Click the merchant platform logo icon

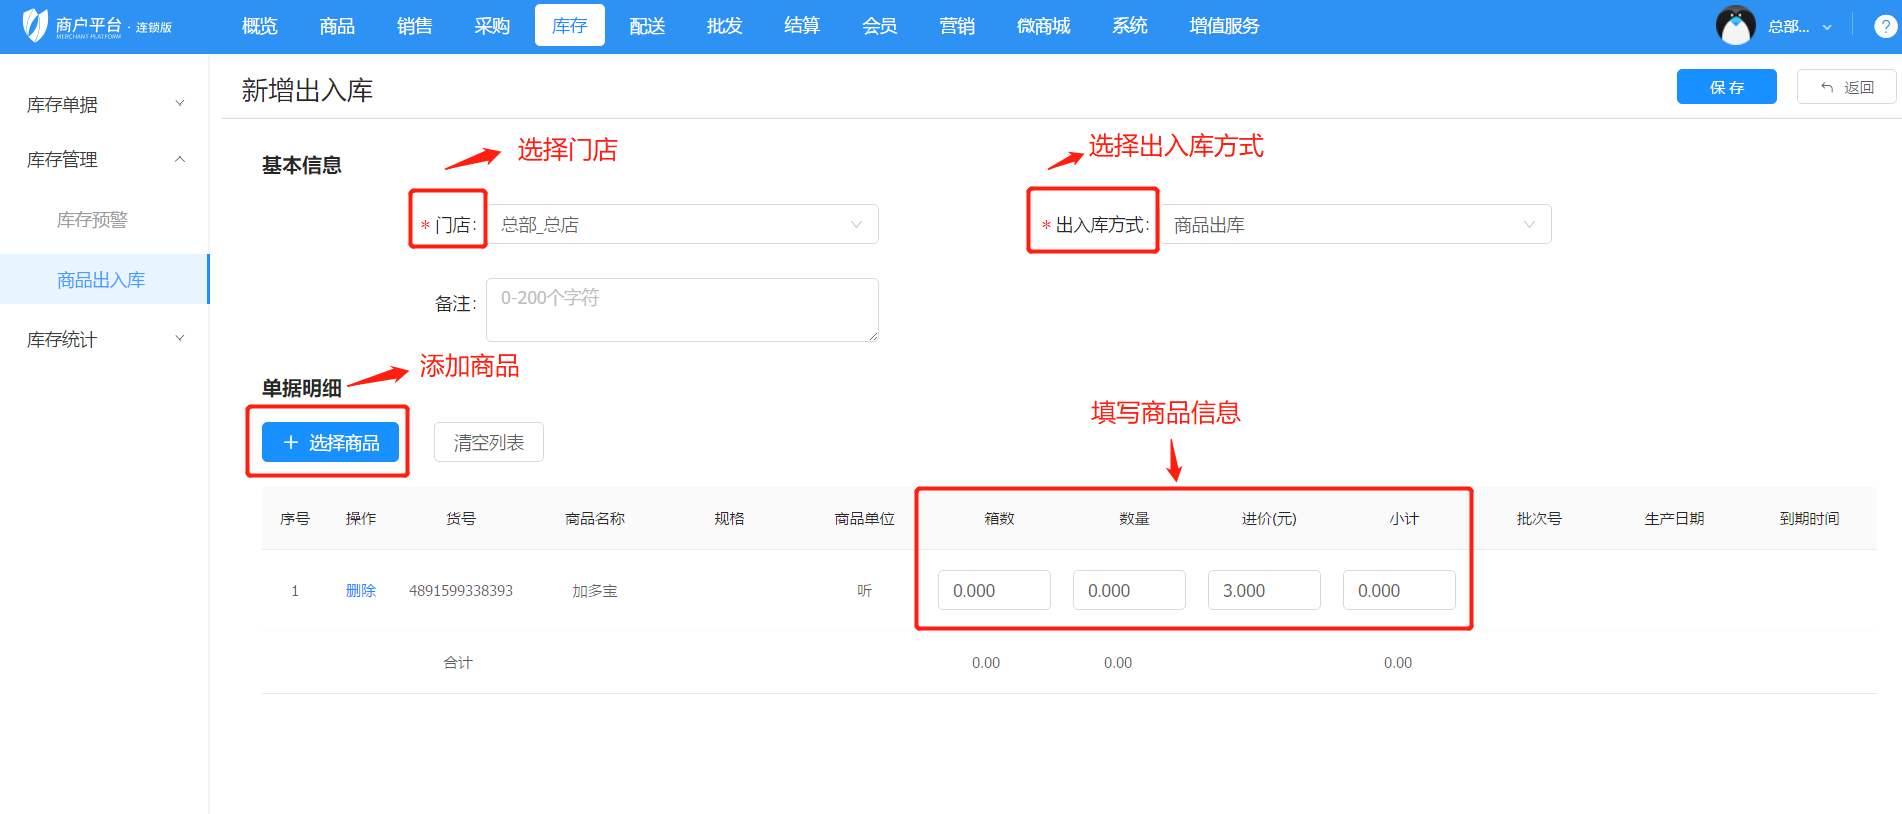pyautogui.click(x=35, y=26)
